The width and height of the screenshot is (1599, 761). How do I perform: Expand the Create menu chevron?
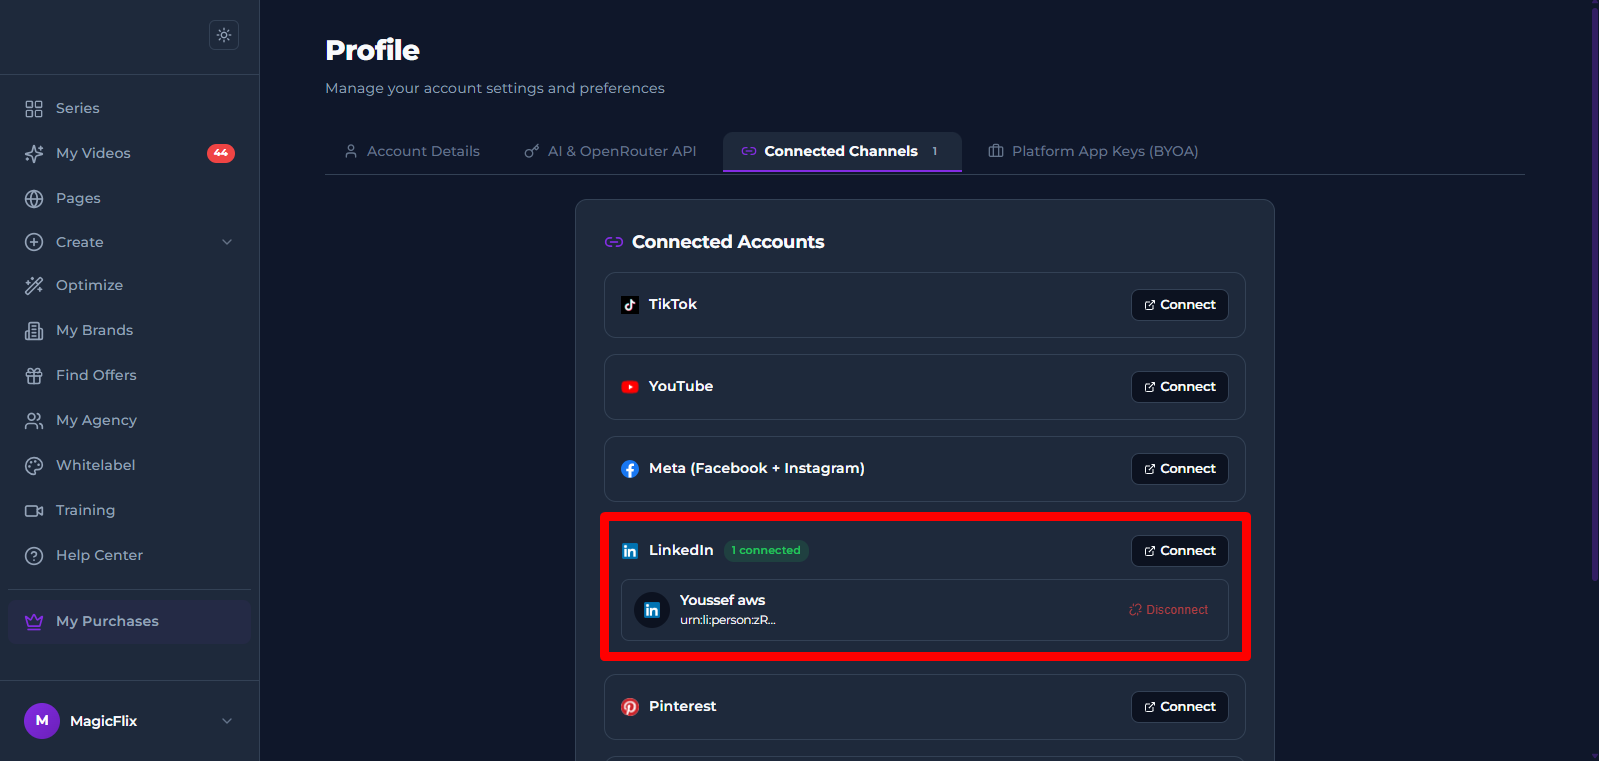[x=227, y=242]
